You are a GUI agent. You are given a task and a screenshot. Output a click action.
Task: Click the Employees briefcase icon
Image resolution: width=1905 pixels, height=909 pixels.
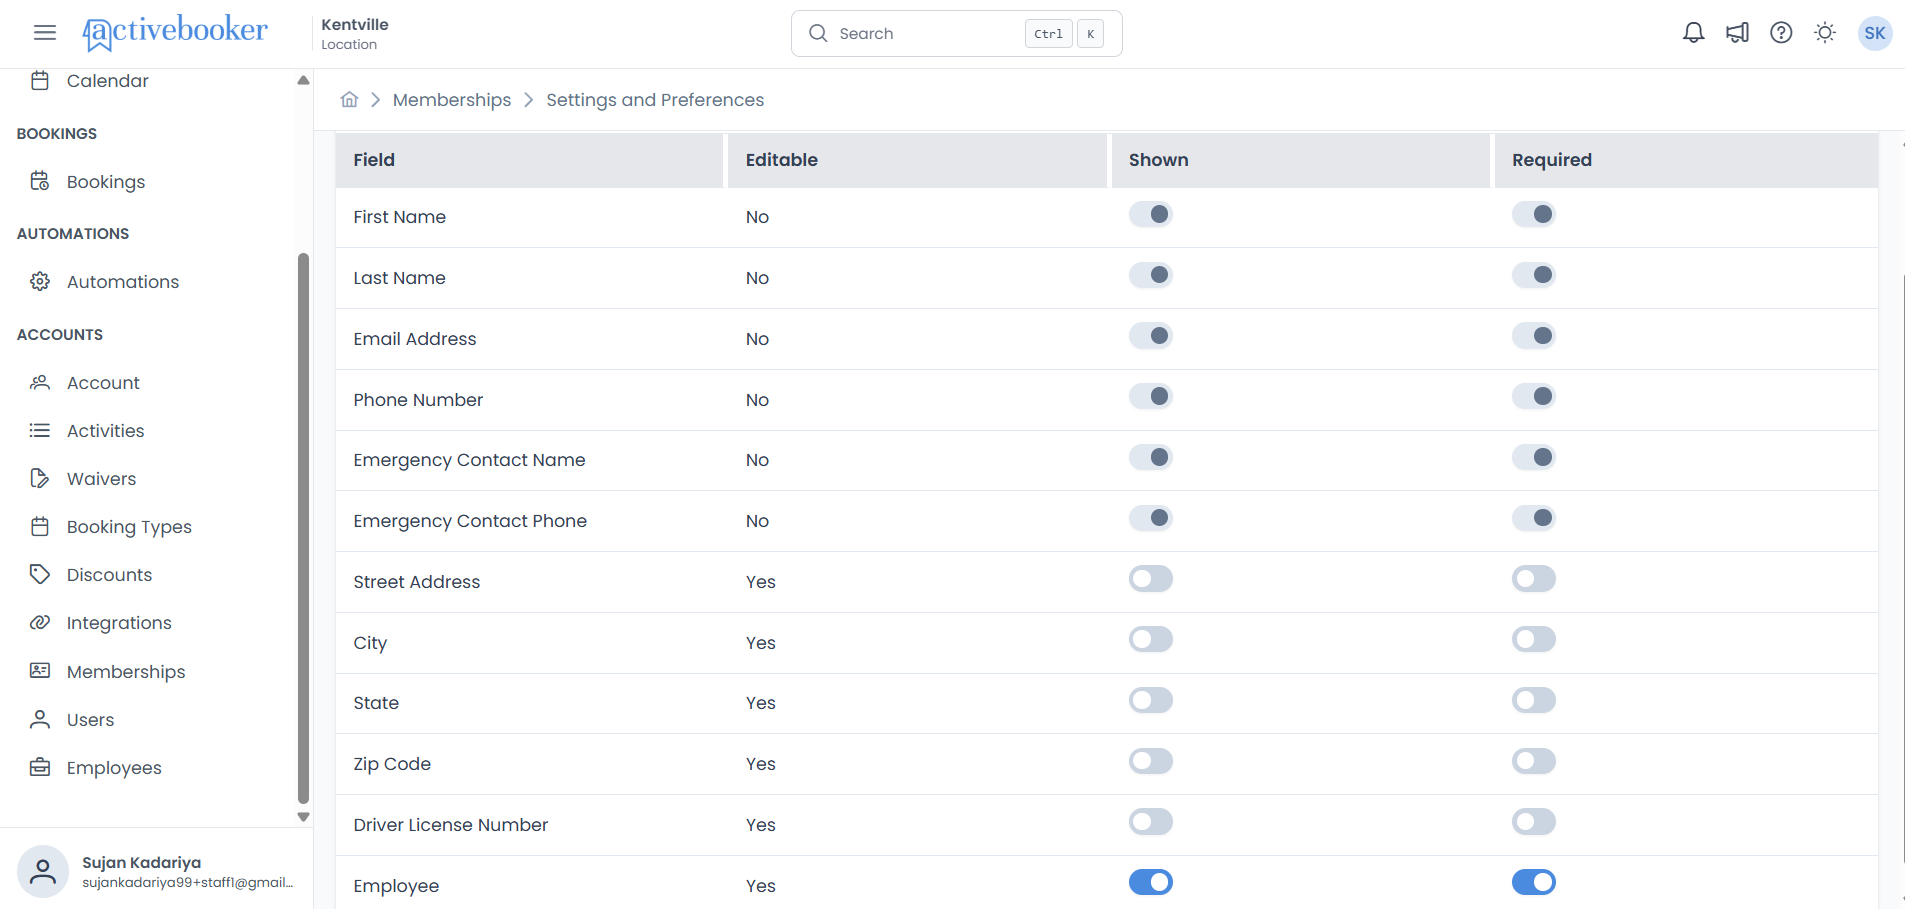point(40,767)
